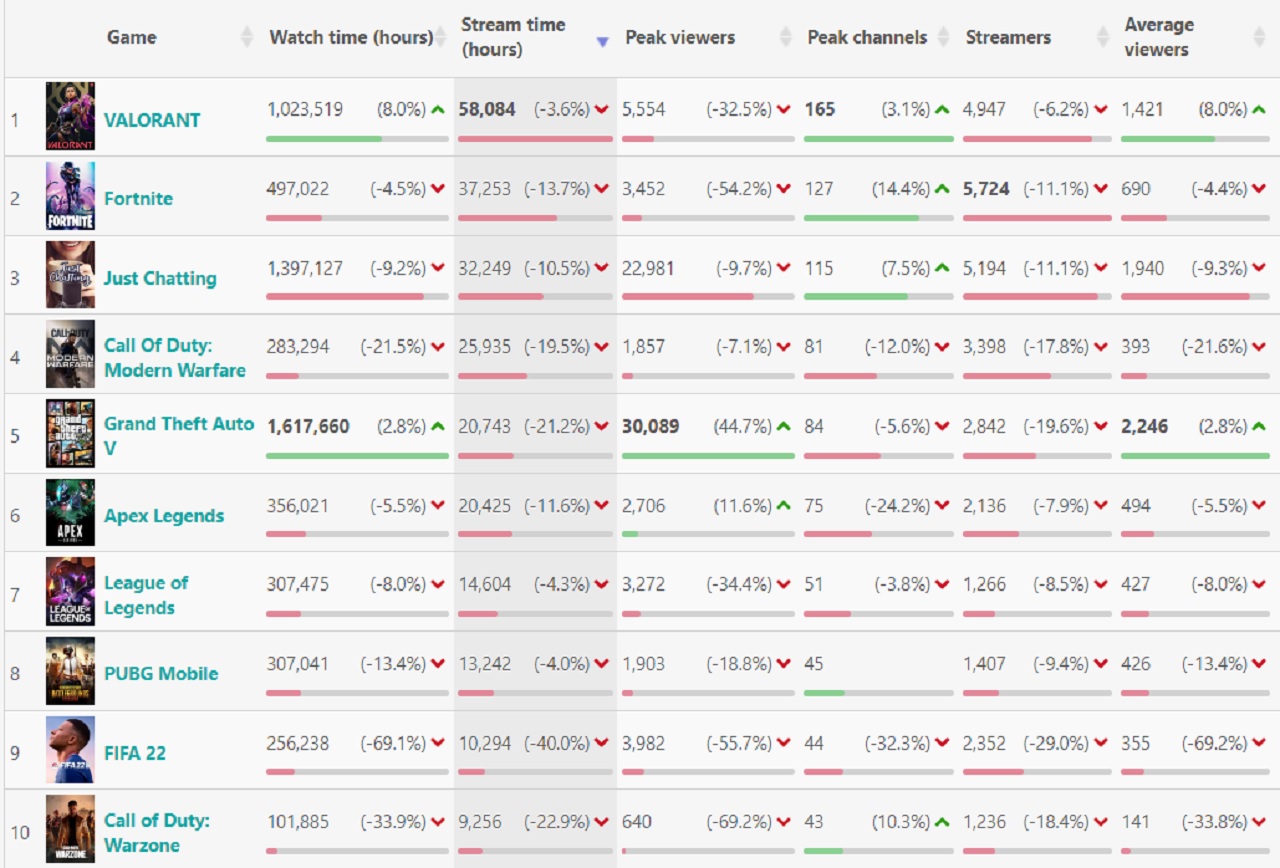Open the Just Chatting link
Viewport: 1280px width, 868px height.
pyautogui.click(x=160, y=278)
